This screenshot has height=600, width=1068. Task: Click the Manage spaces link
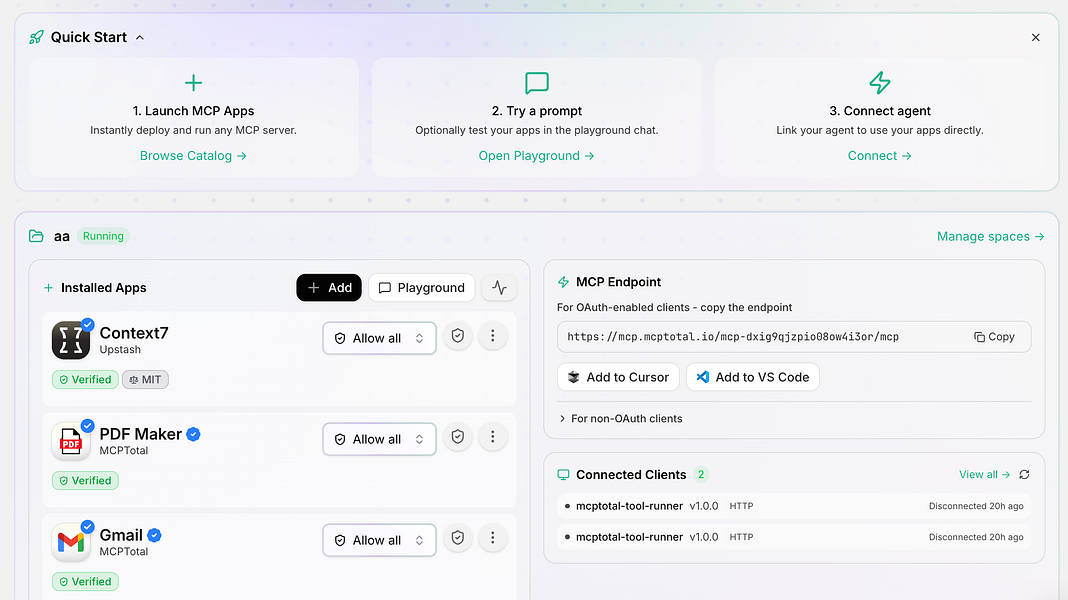coord(990,237)
